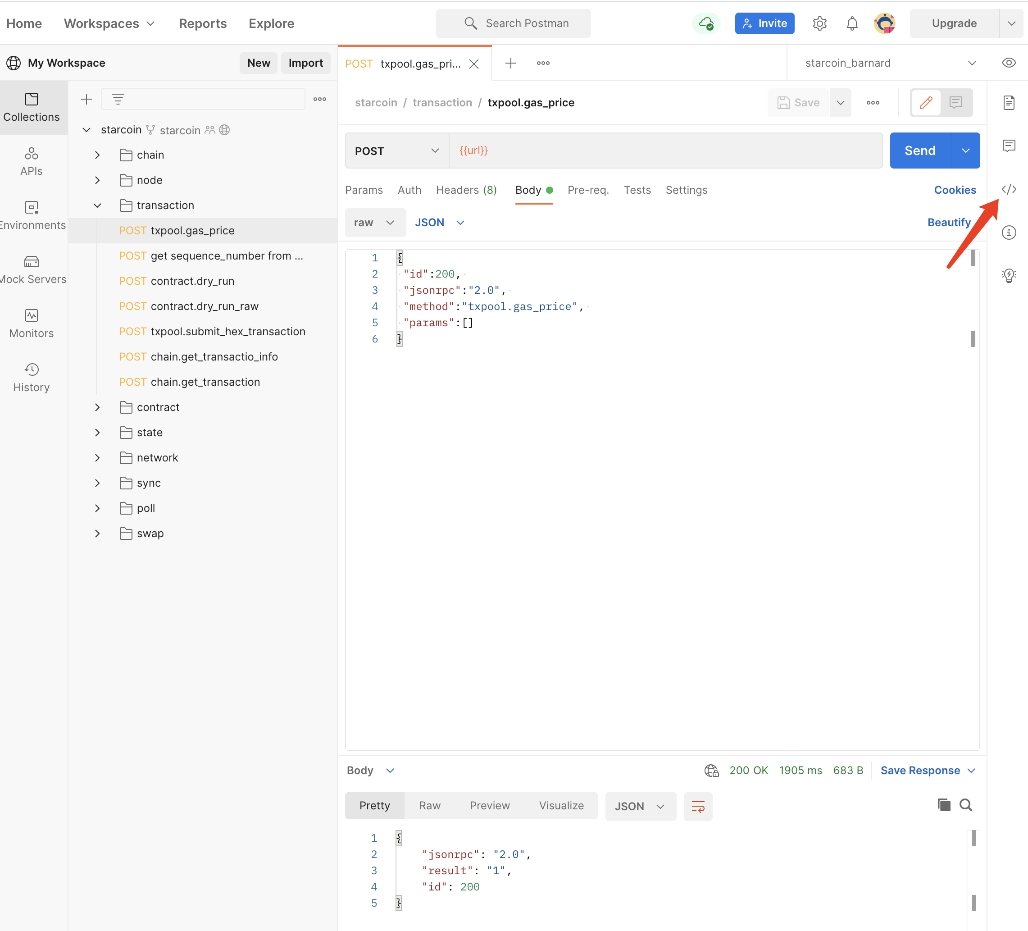This screenshot has height=931, width=1028.
Task: Switch to the Raw response view
Action: pos(430,805)
